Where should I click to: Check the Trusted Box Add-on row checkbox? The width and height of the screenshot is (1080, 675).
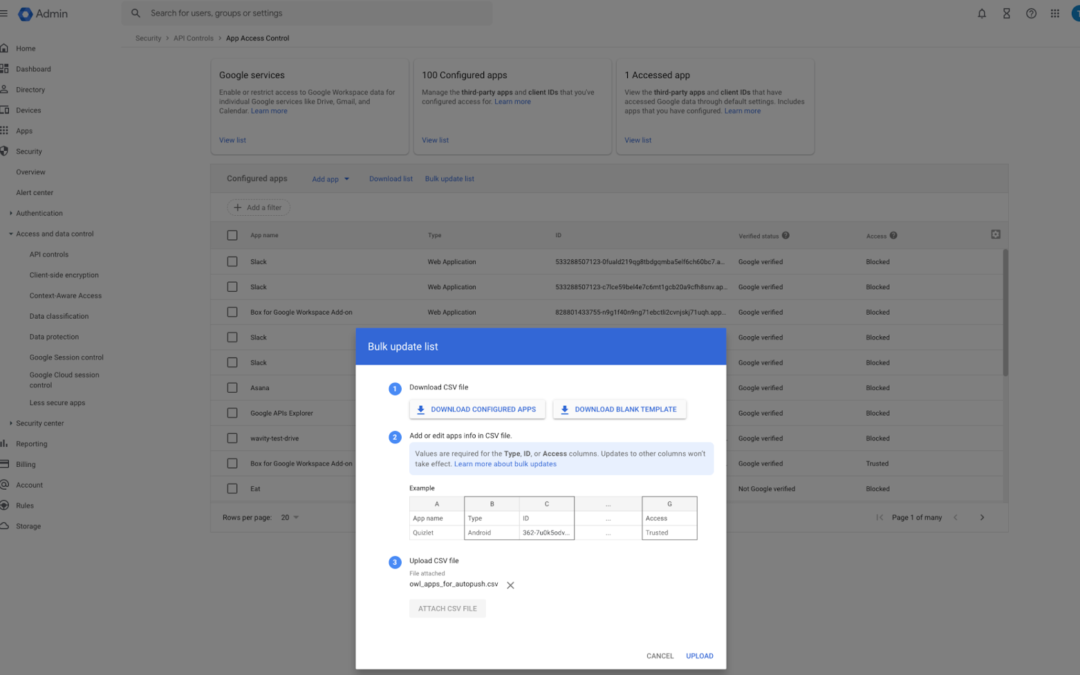(x=232, y=464)
